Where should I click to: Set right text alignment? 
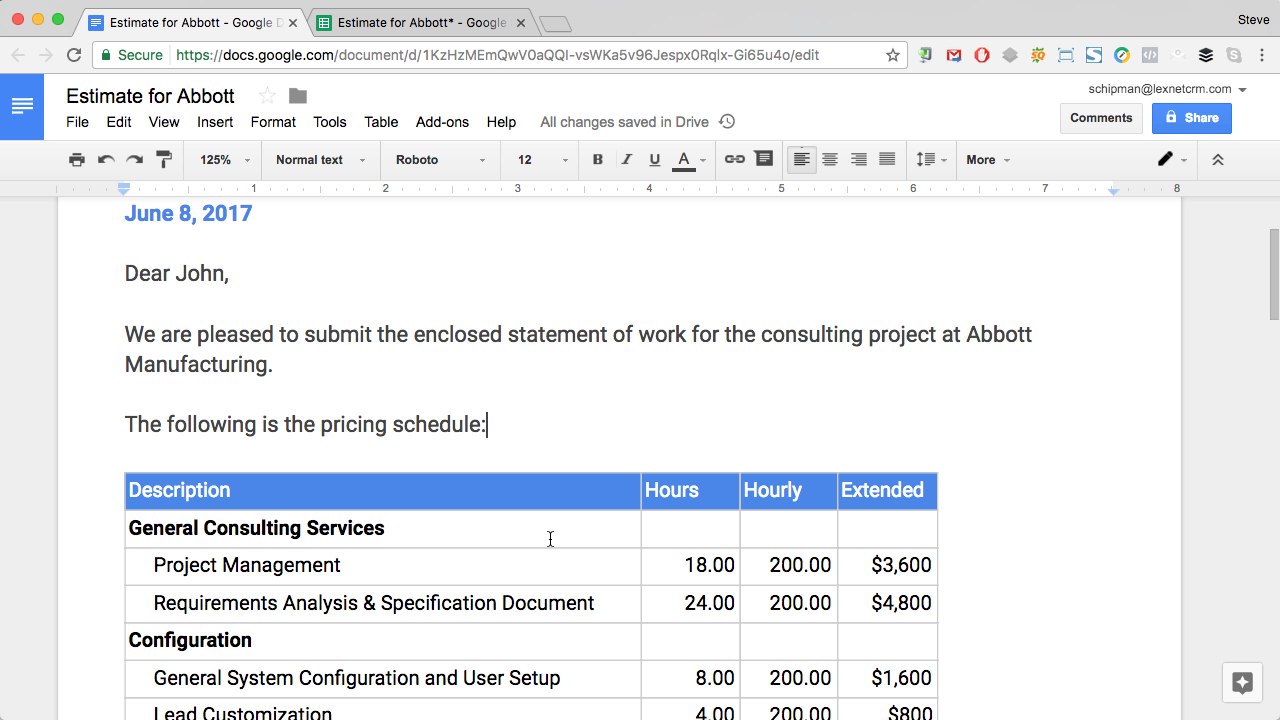858,160
